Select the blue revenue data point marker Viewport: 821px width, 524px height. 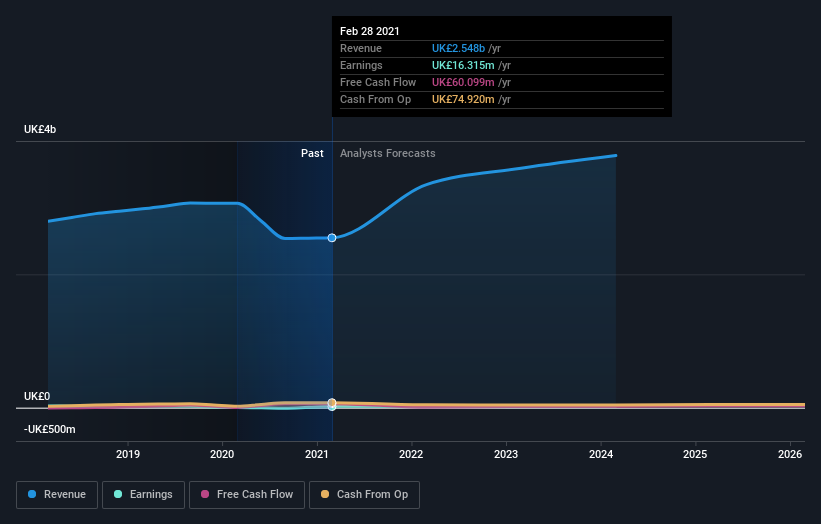(332, 238)
